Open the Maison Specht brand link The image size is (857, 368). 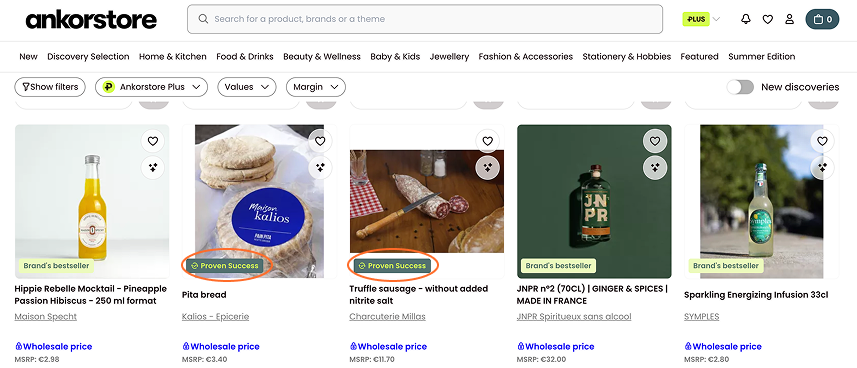tap(45, 317)
